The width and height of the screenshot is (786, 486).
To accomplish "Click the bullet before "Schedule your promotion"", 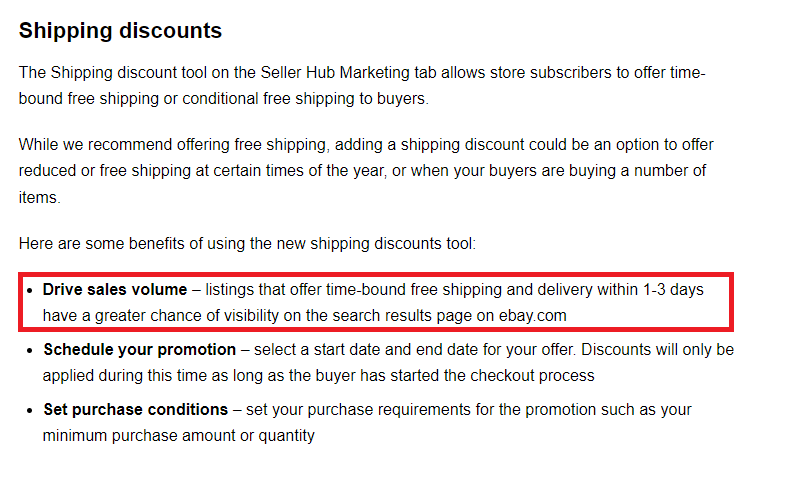I will pos(32,350).
